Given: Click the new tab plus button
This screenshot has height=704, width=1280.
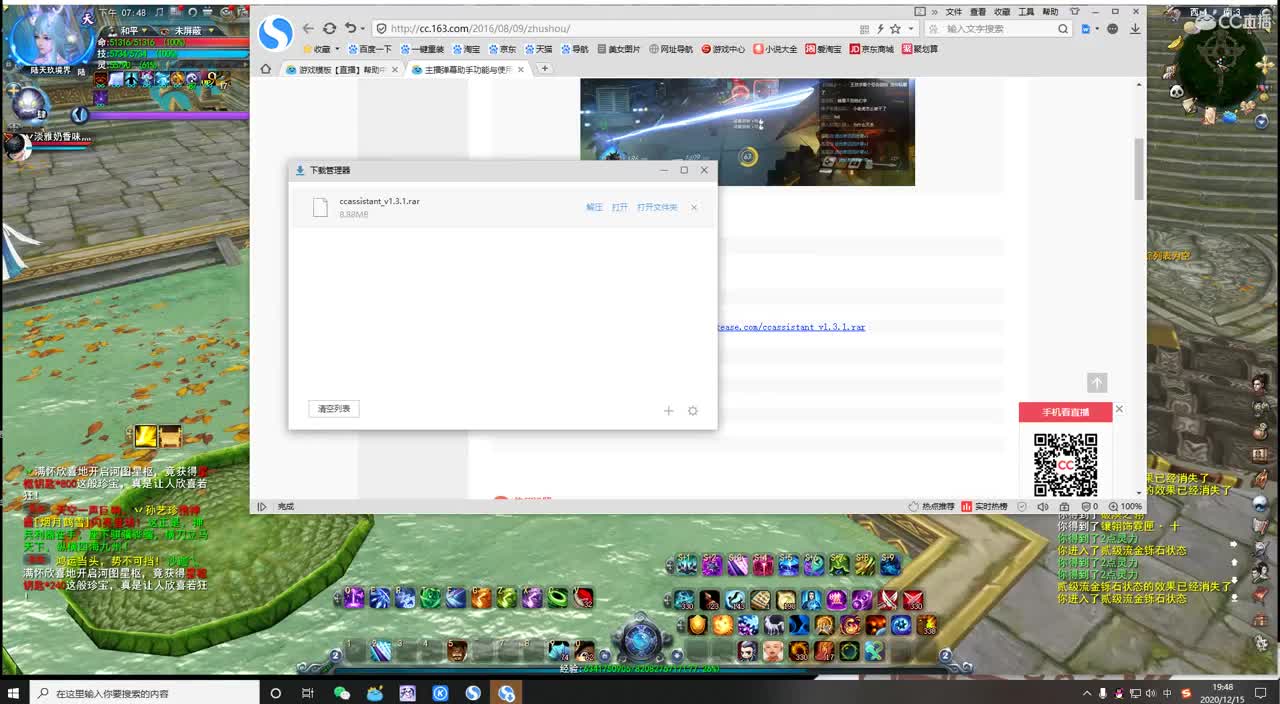Looking at the screenshot, I should tap(544, 69).
